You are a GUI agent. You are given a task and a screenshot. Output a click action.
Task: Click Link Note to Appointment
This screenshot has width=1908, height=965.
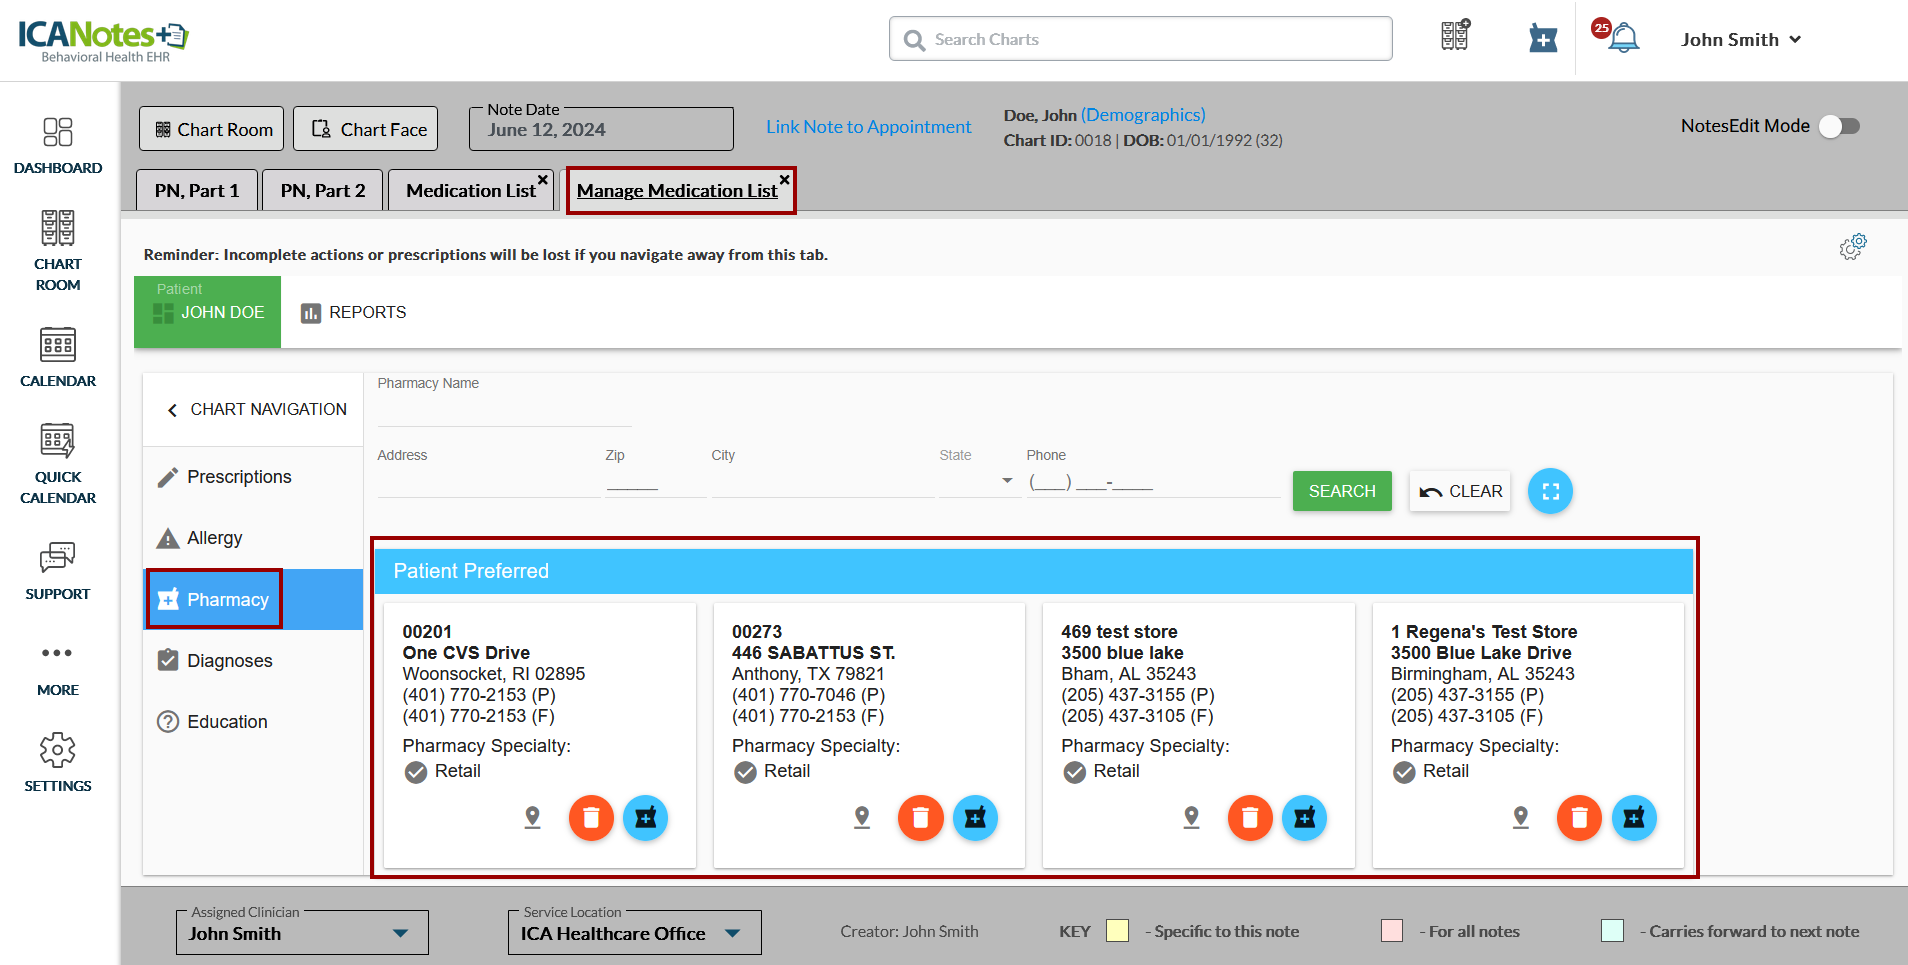(868, 127)
